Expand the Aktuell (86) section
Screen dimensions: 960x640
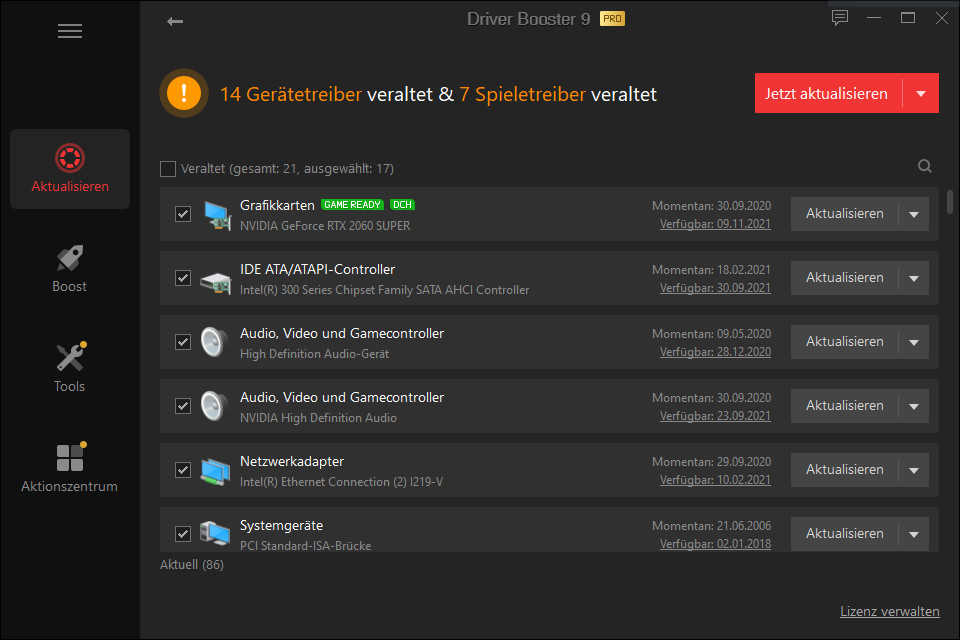[x=192, y=565]
